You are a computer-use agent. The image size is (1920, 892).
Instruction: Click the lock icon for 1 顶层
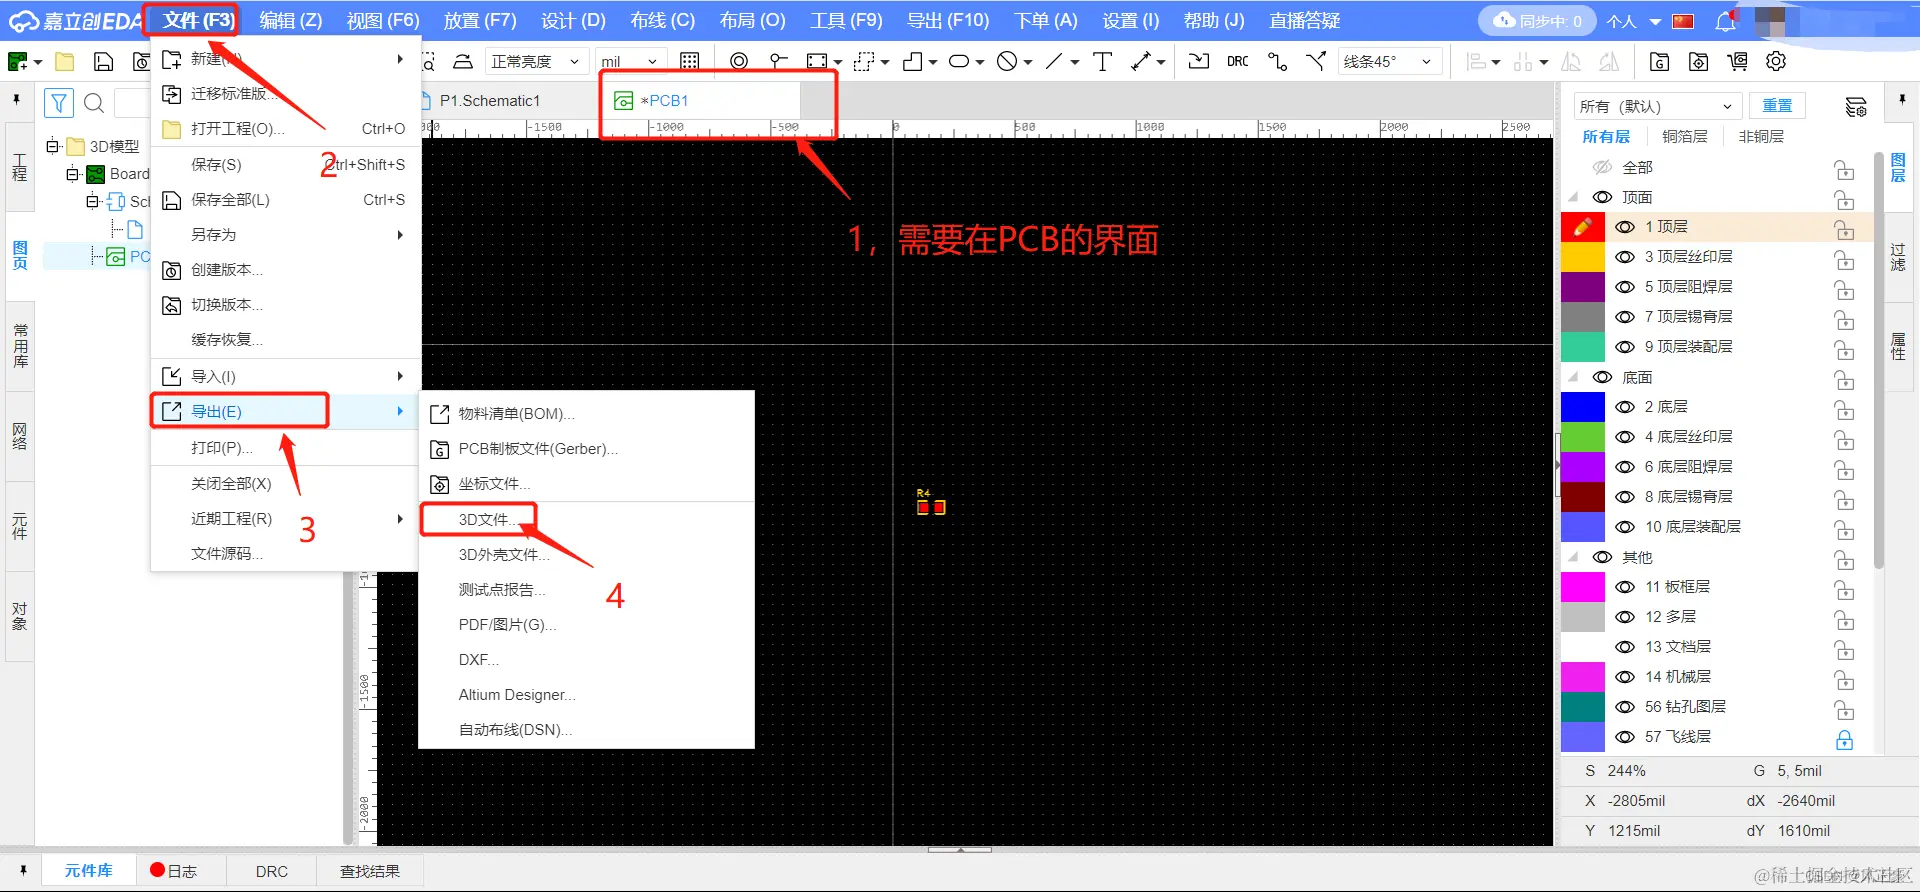tap(1845, 229)
